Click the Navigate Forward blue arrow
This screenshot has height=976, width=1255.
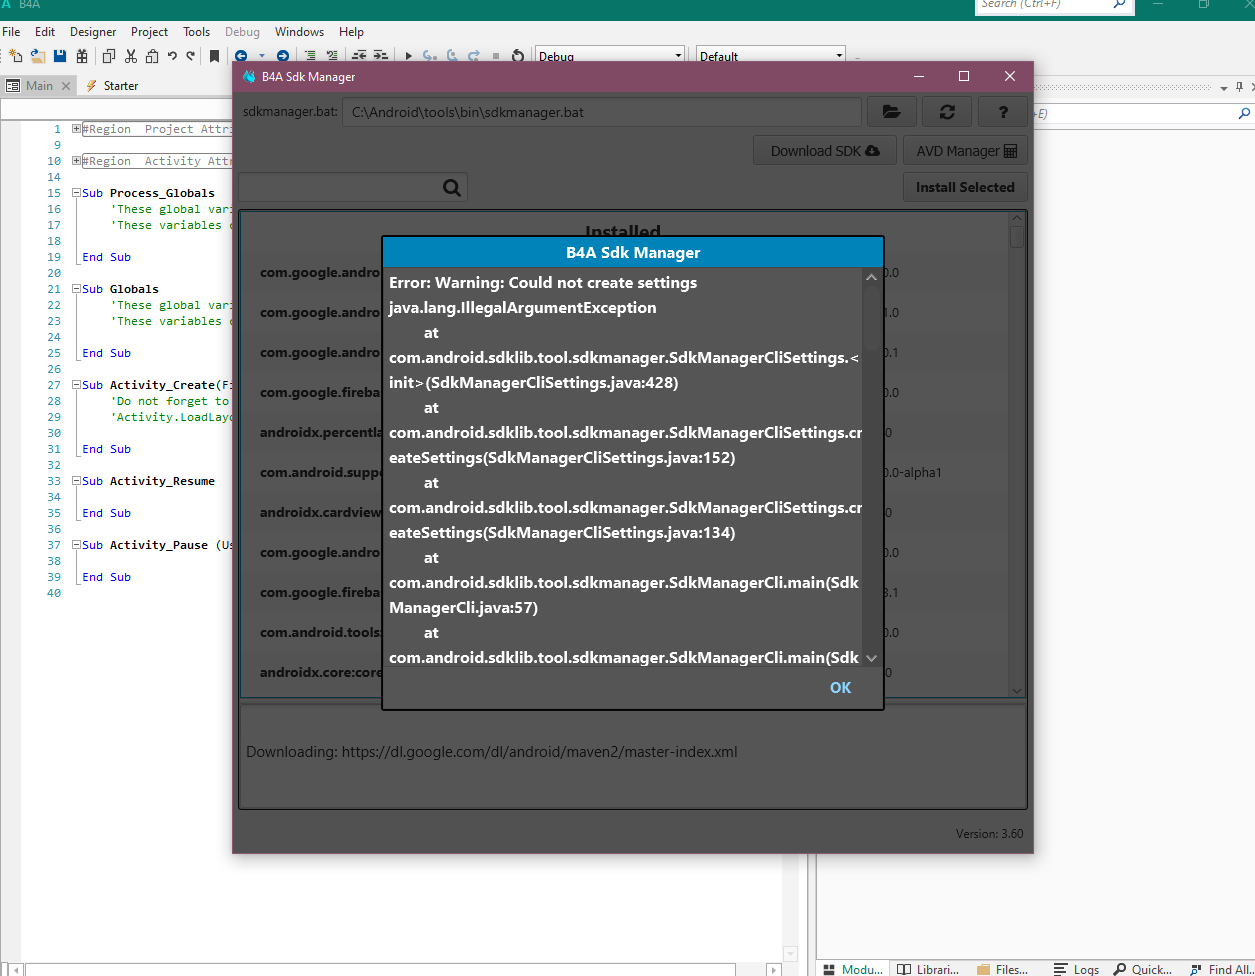point(283,56)
